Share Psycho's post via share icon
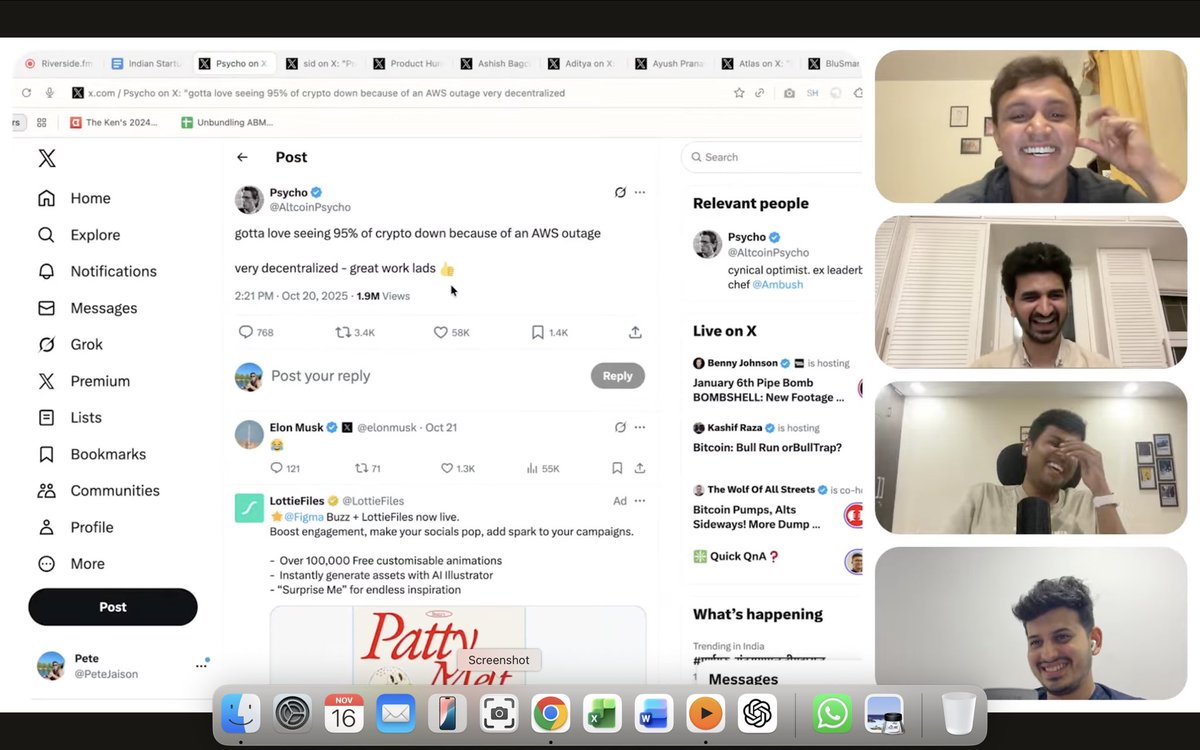Viewport: 1200px width, 750px height. 635,332
